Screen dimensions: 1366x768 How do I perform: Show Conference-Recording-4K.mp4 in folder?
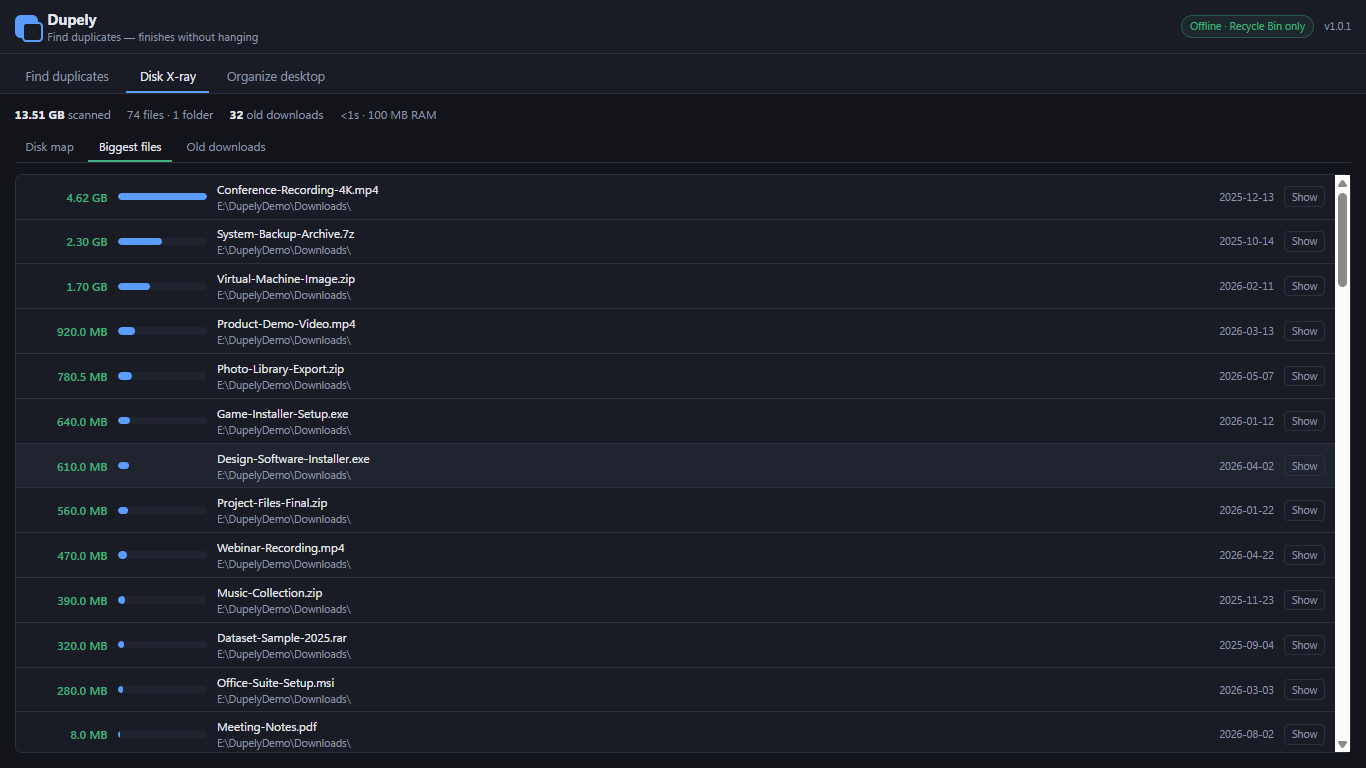[x=1304, y=197]
